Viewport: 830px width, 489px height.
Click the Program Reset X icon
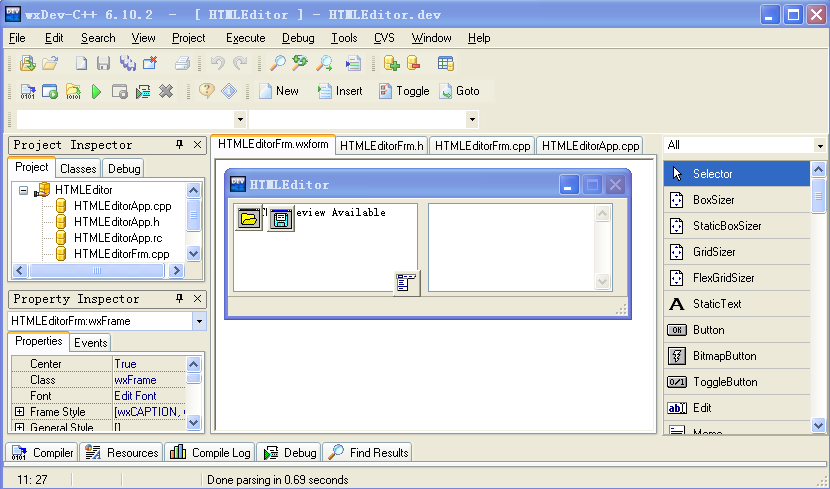click(x=166, y=91)
